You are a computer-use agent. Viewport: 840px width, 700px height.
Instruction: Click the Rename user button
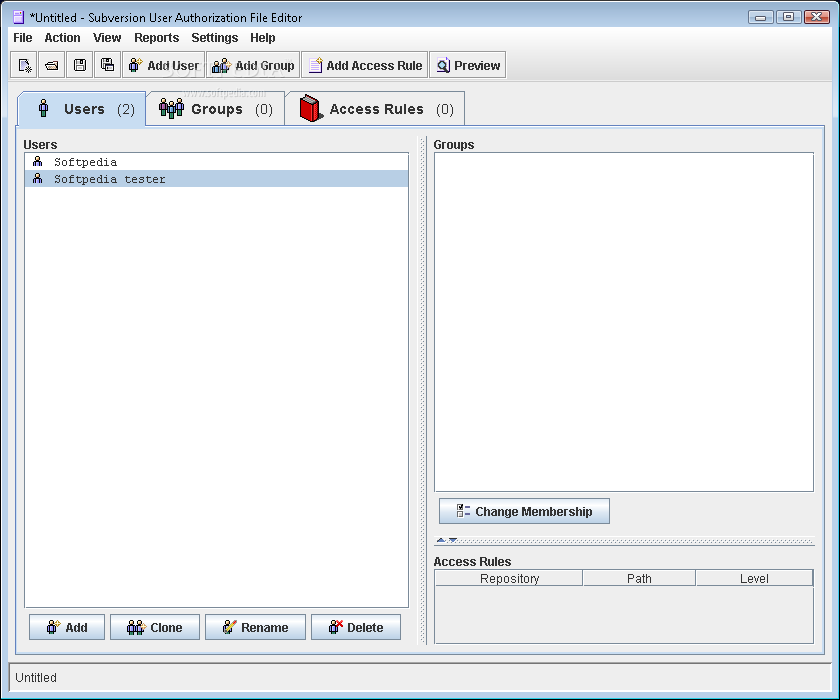[x=256, y=627]
